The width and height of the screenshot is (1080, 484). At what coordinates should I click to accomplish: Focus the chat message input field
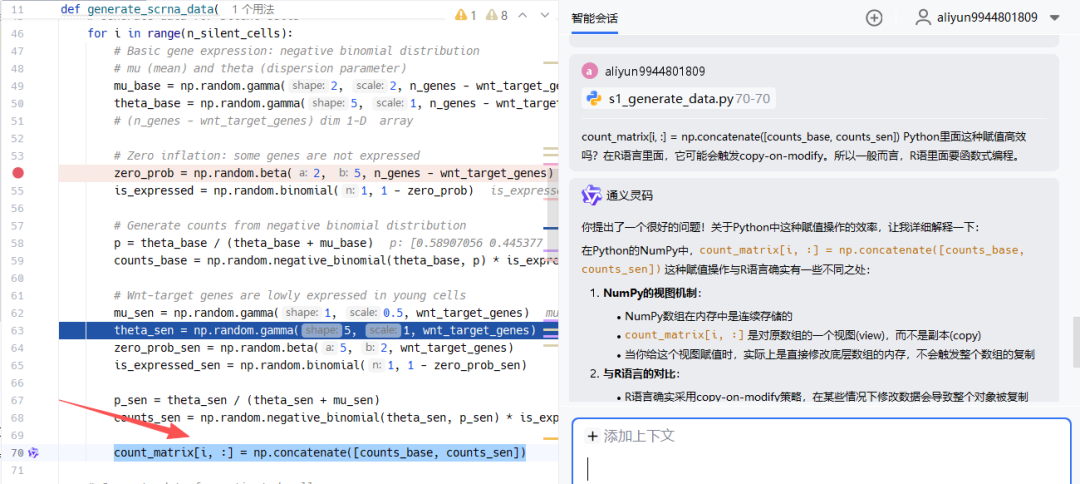[x=821, y=468]
